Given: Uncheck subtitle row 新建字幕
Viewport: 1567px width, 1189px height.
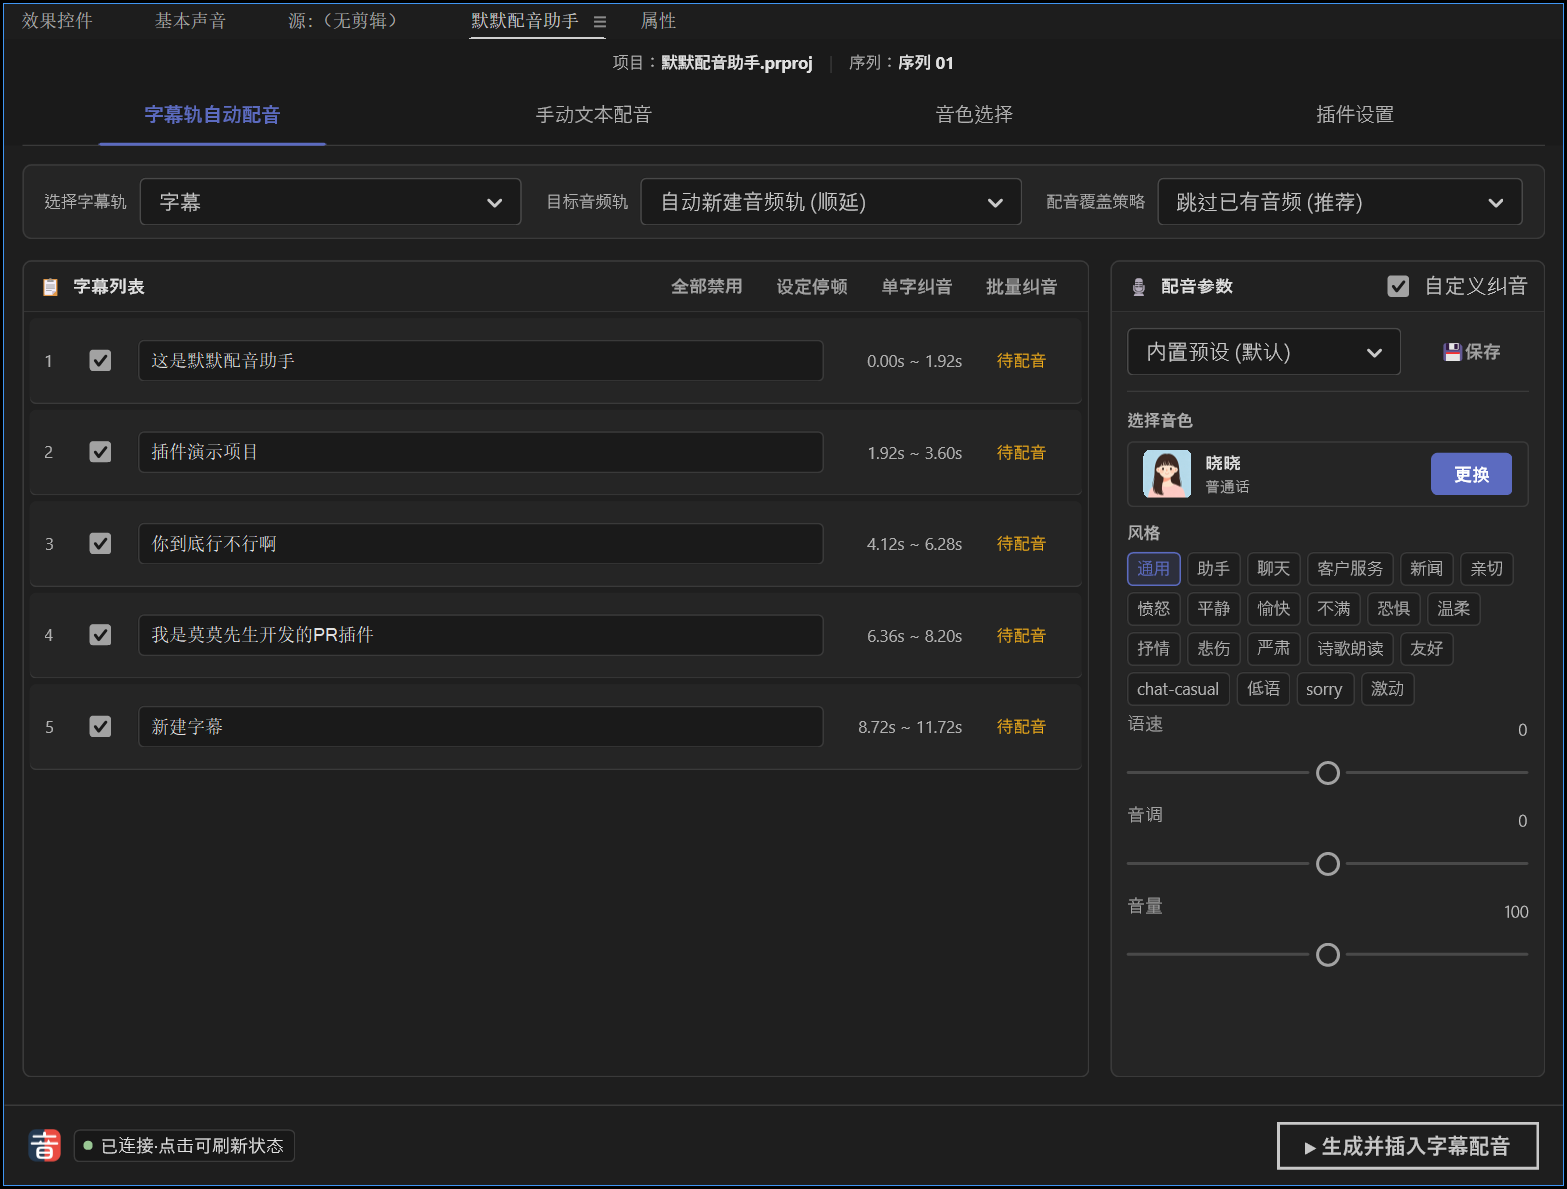Looking at the screenshot, I should point(100,727).
